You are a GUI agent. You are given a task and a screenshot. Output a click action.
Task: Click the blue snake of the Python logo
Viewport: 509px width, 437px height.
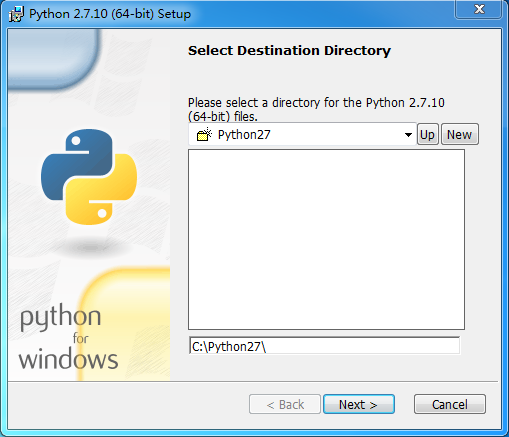click(x=77, y=165)
